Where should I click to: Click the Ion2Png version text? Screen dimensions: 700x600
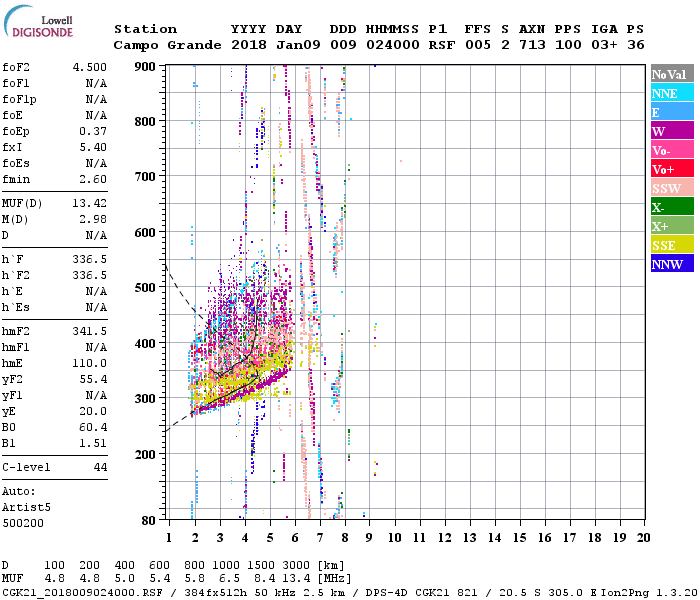(648, 593)
